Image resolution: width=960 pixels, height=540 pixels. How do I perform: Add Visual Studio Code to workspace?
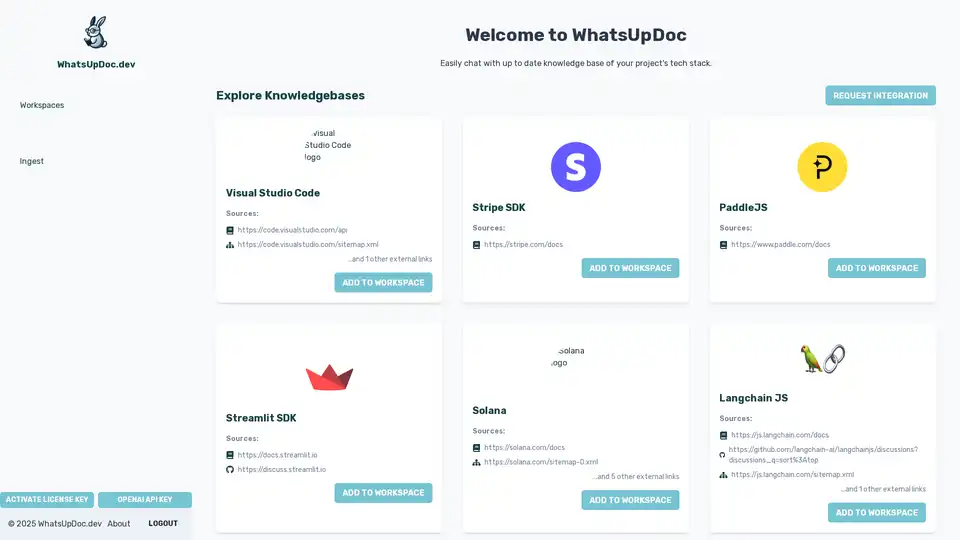click(383, 283)
